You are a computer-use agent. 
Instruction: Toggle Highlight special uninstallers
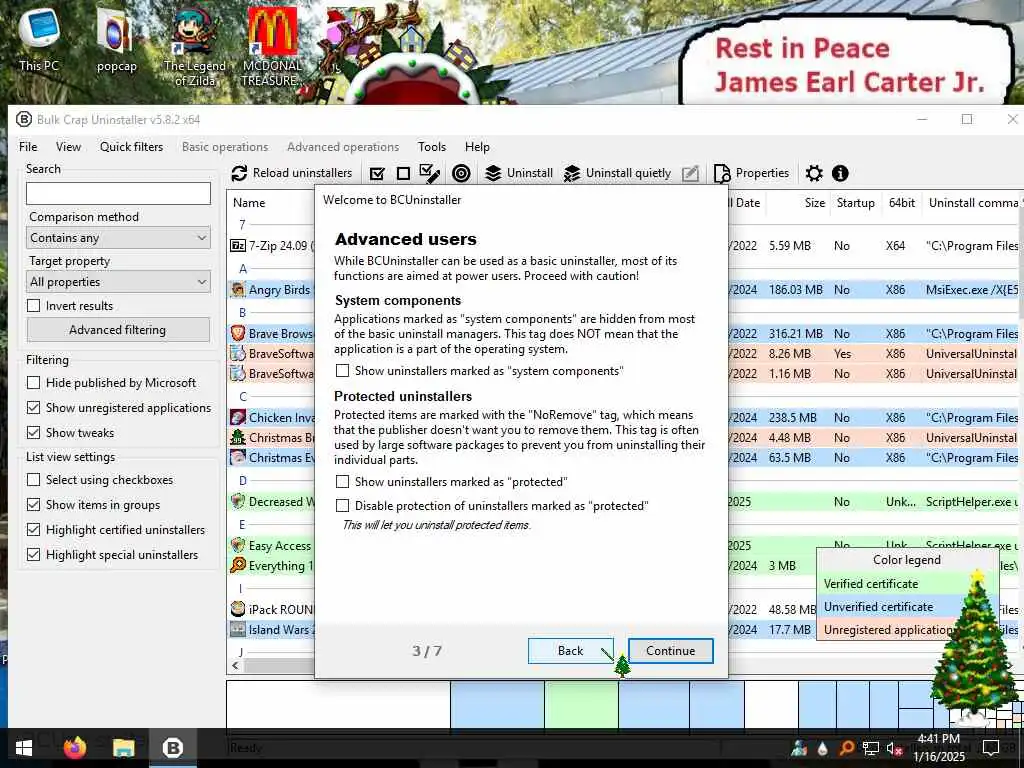(33, 554)
